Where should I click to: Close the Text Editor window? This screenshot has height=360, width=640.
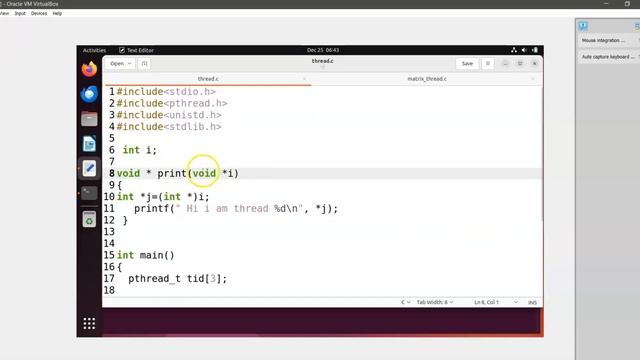(535, 64)
